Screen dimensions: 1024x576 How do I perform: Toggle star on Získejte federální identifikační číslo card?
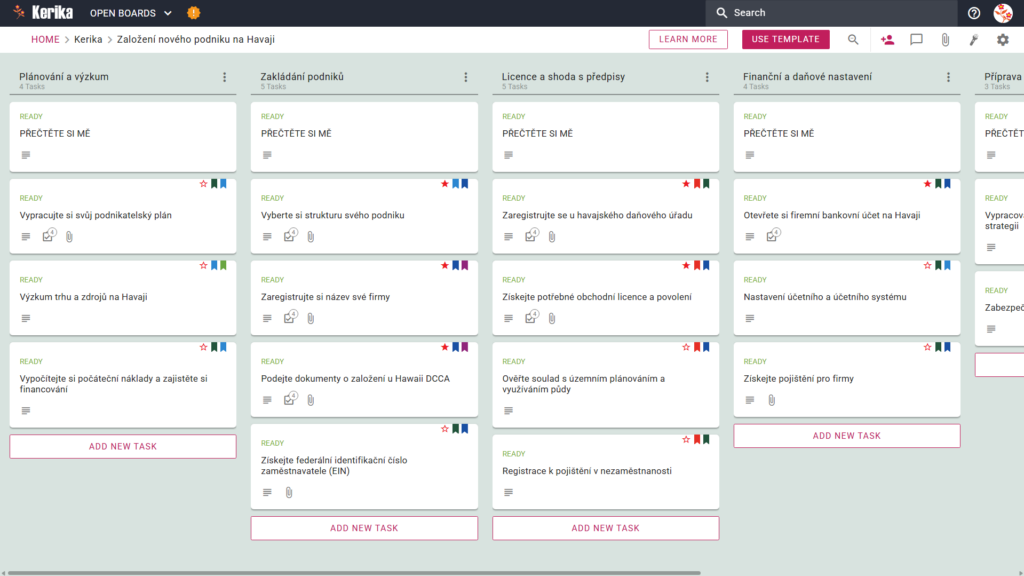[x=445, y=428]
